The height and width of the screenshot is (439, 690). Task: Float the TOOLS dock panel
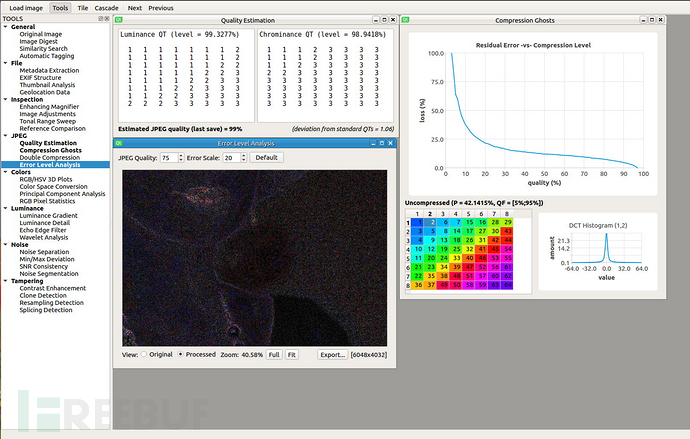point(101,18)
